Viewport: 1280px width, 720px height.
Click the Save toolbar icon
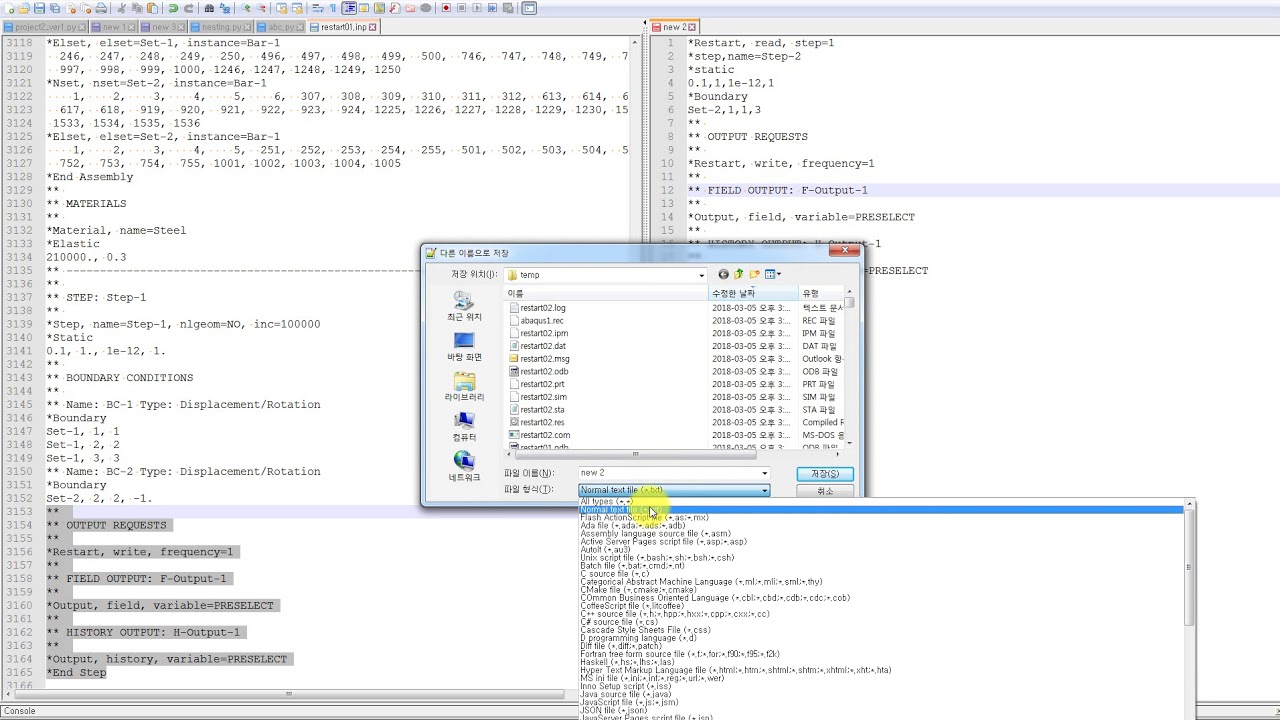pos(40,8)
